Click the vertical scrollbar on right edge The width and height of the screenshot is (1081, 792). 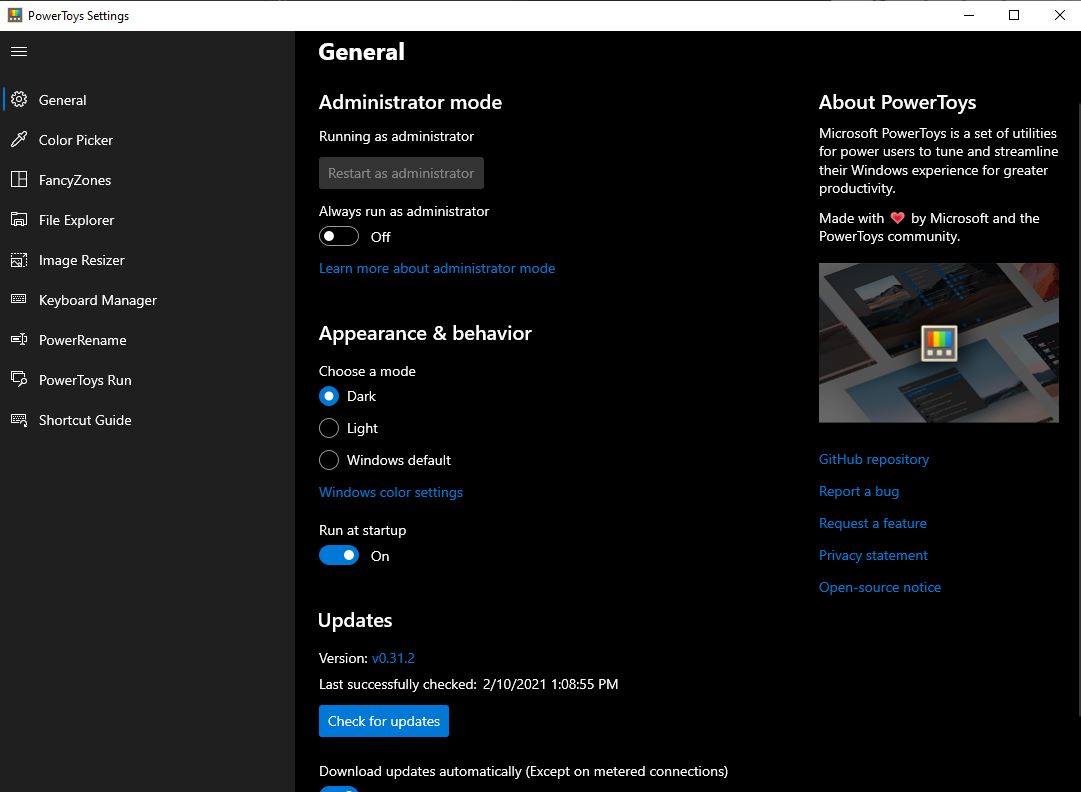1078,409
